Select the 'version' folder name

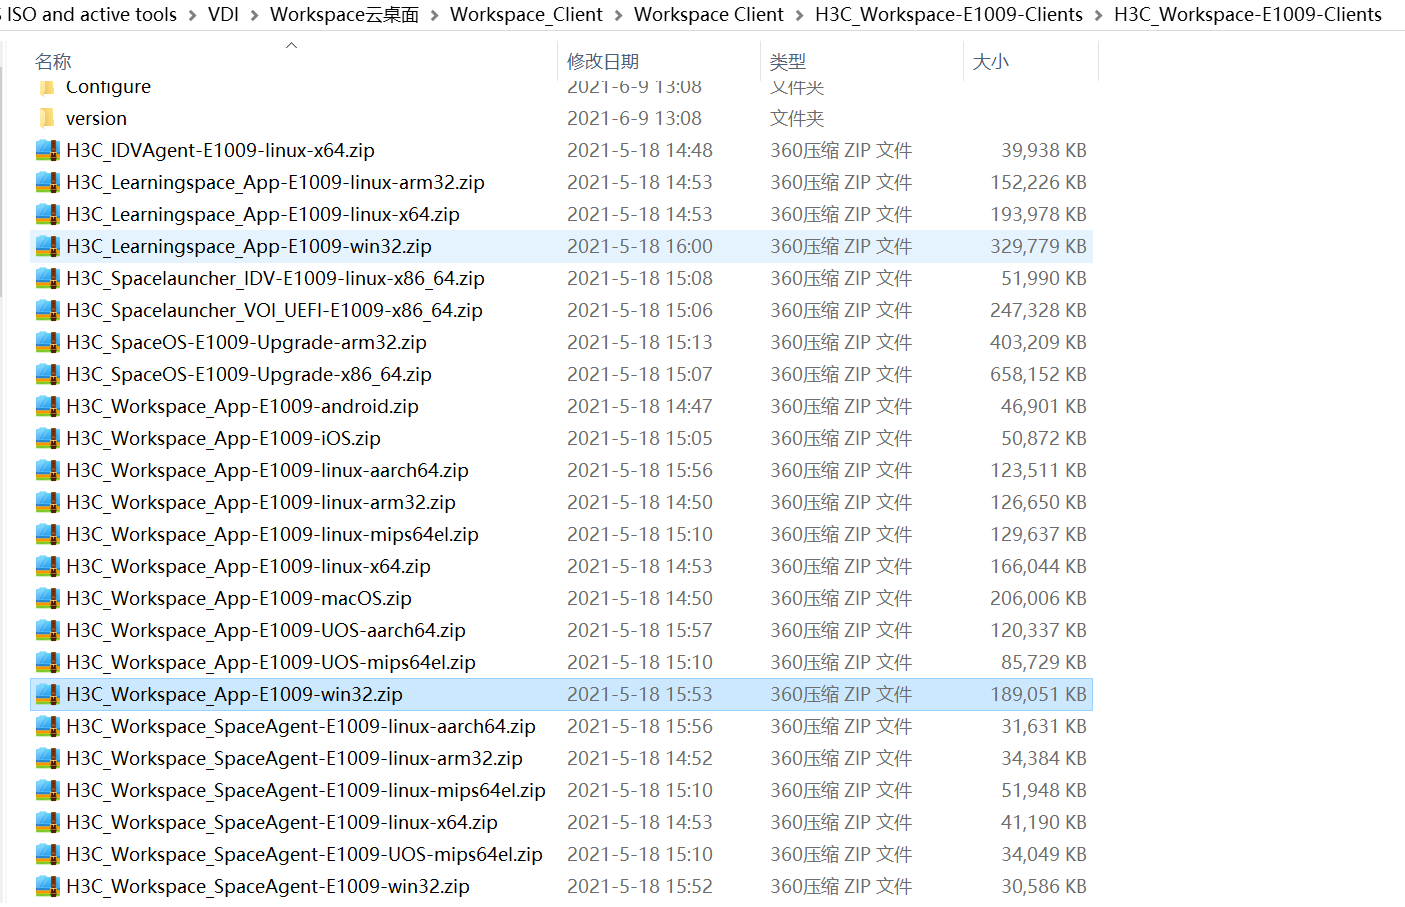click(96, 118)
